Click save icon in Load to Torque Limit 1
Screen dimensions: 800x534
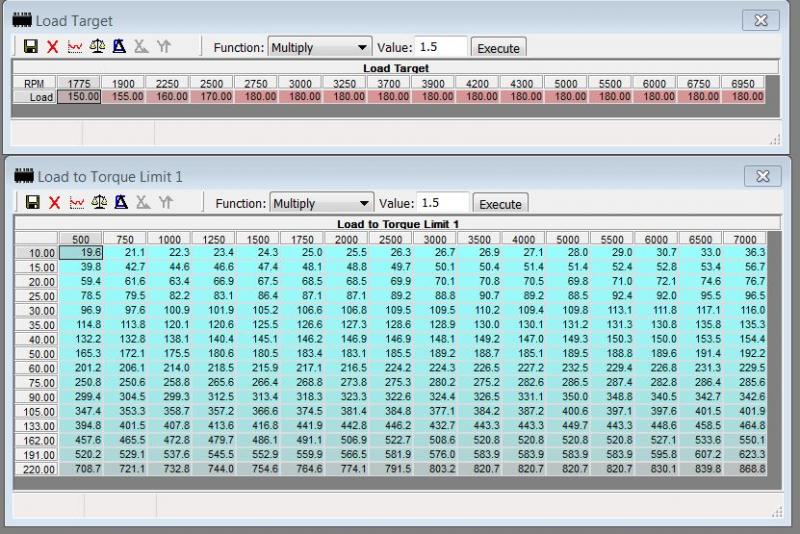click(x=32, y=203)
